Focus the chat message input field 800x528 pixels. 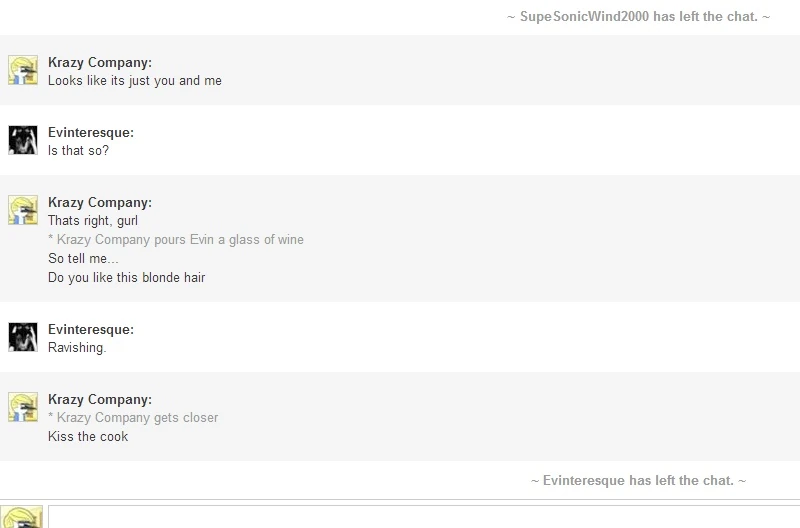click(420, 517)
